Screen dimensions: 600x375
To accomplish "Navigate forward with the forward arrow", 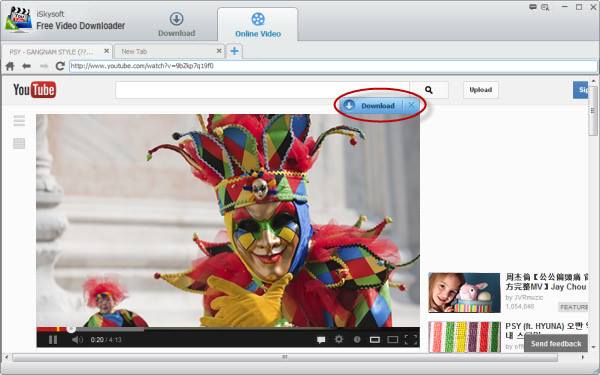I will click(x=44, y=66).
